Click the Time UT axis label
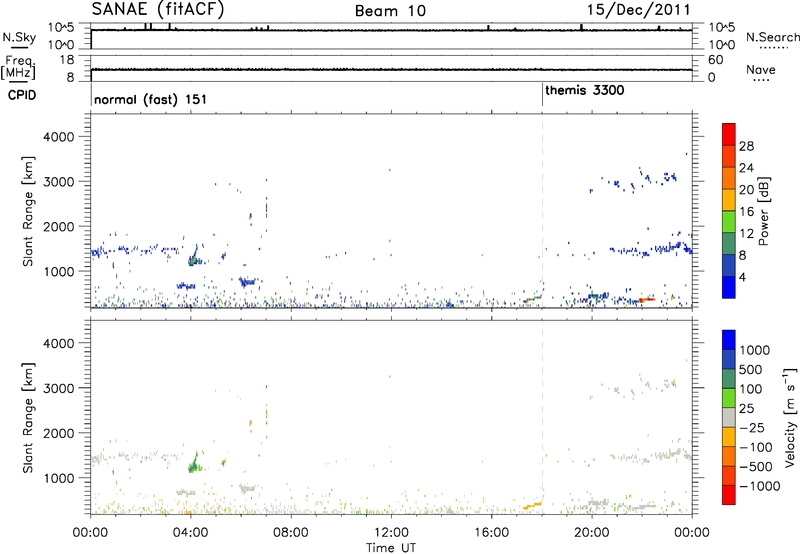 tap(391, 547)
